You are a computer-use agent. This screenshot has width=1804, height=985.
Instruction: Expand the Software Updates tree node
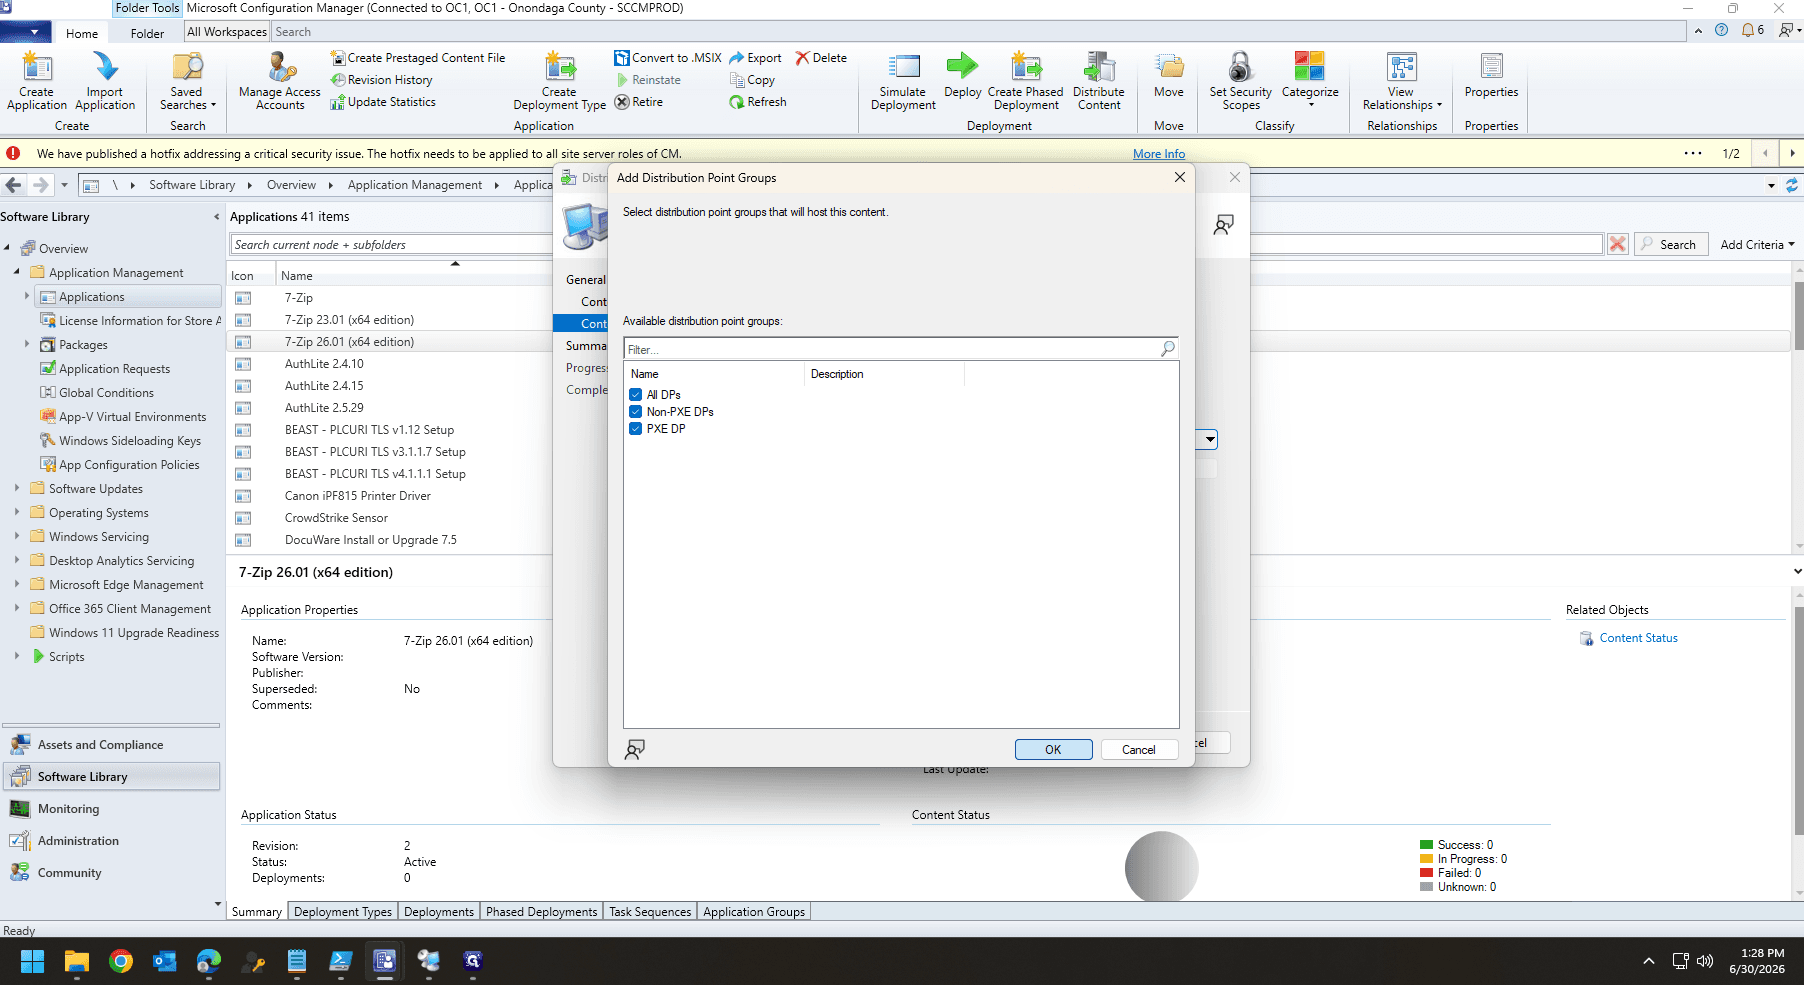pos(17,488)
